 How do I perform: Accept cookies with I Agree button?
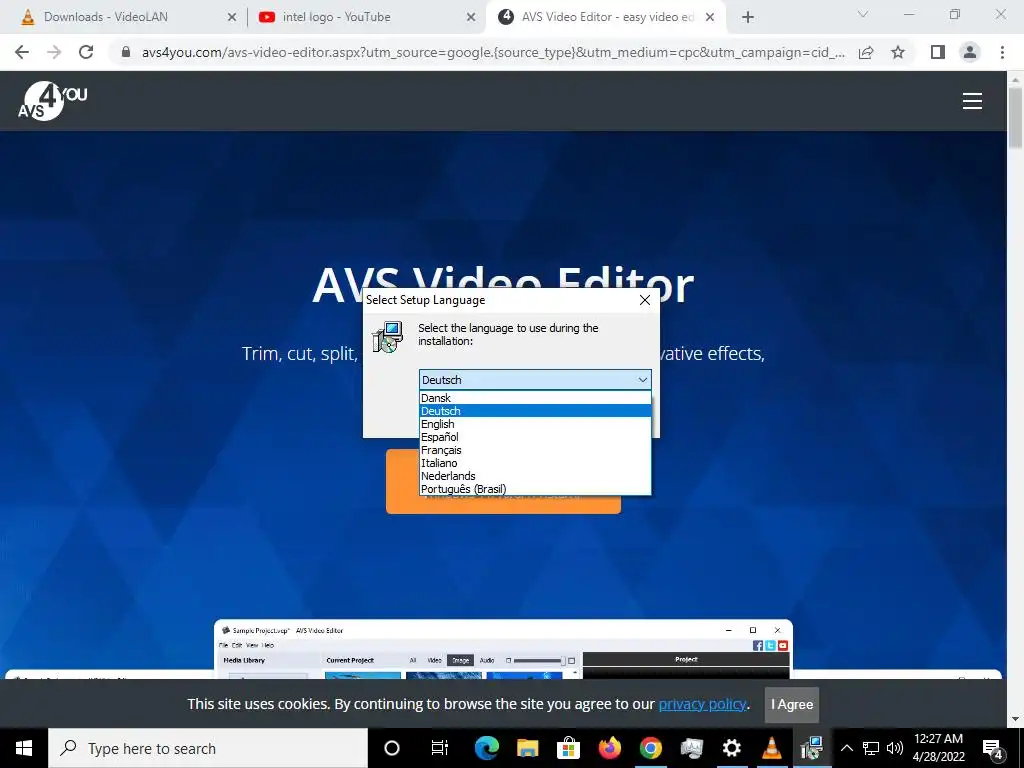point(792,704)
